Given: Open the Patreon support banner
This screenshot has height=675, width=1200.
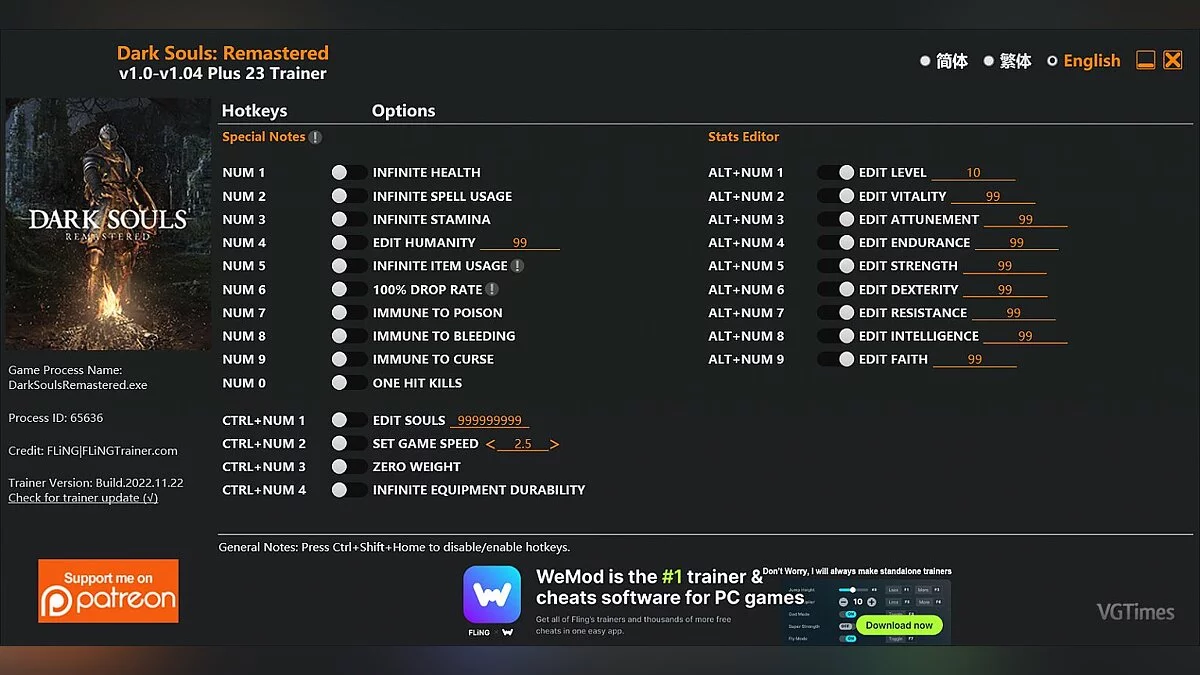Looking at the screenshot, I should coord(108,591).
